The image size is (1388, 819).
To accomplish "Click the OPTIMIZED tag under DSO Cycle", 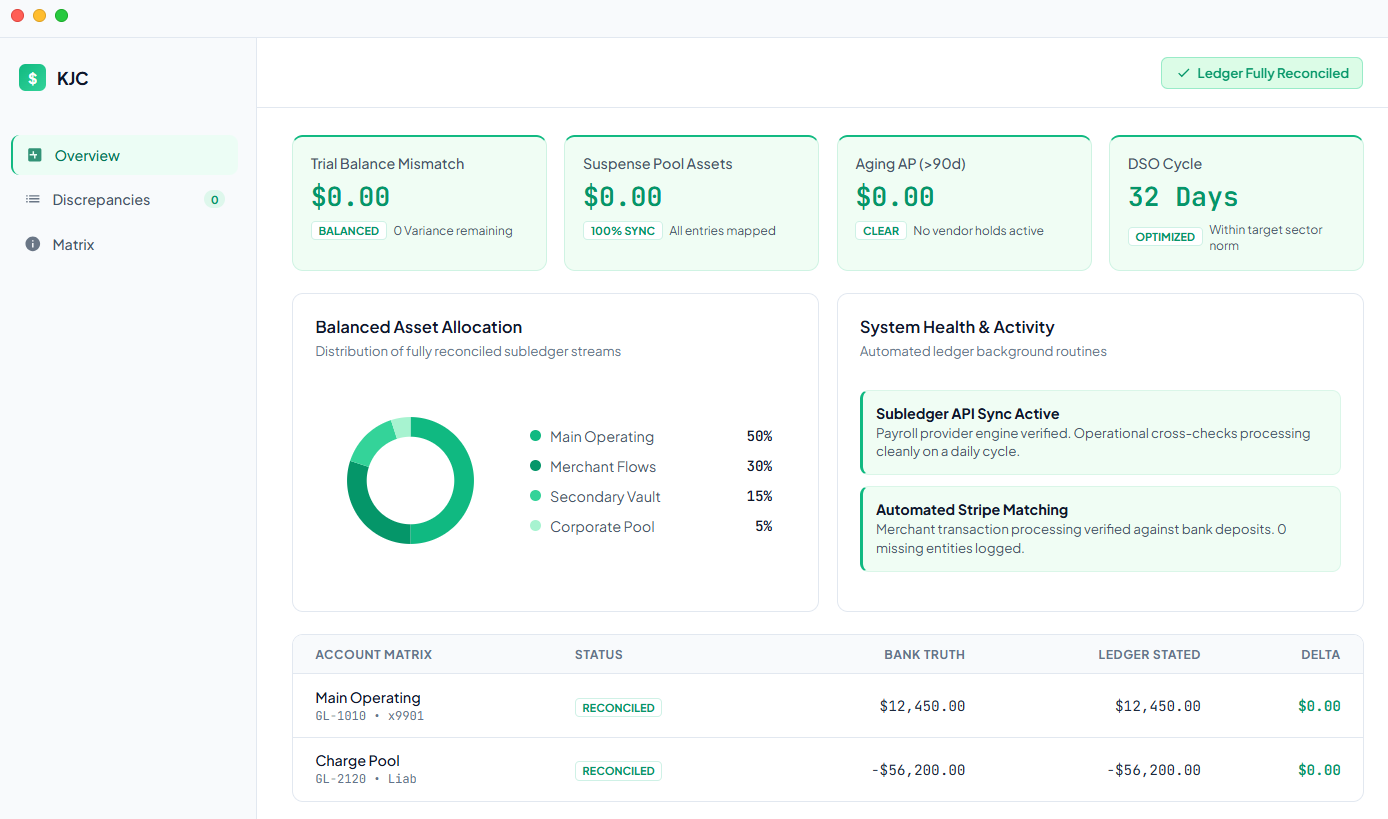I will (x=1165, y=237).
